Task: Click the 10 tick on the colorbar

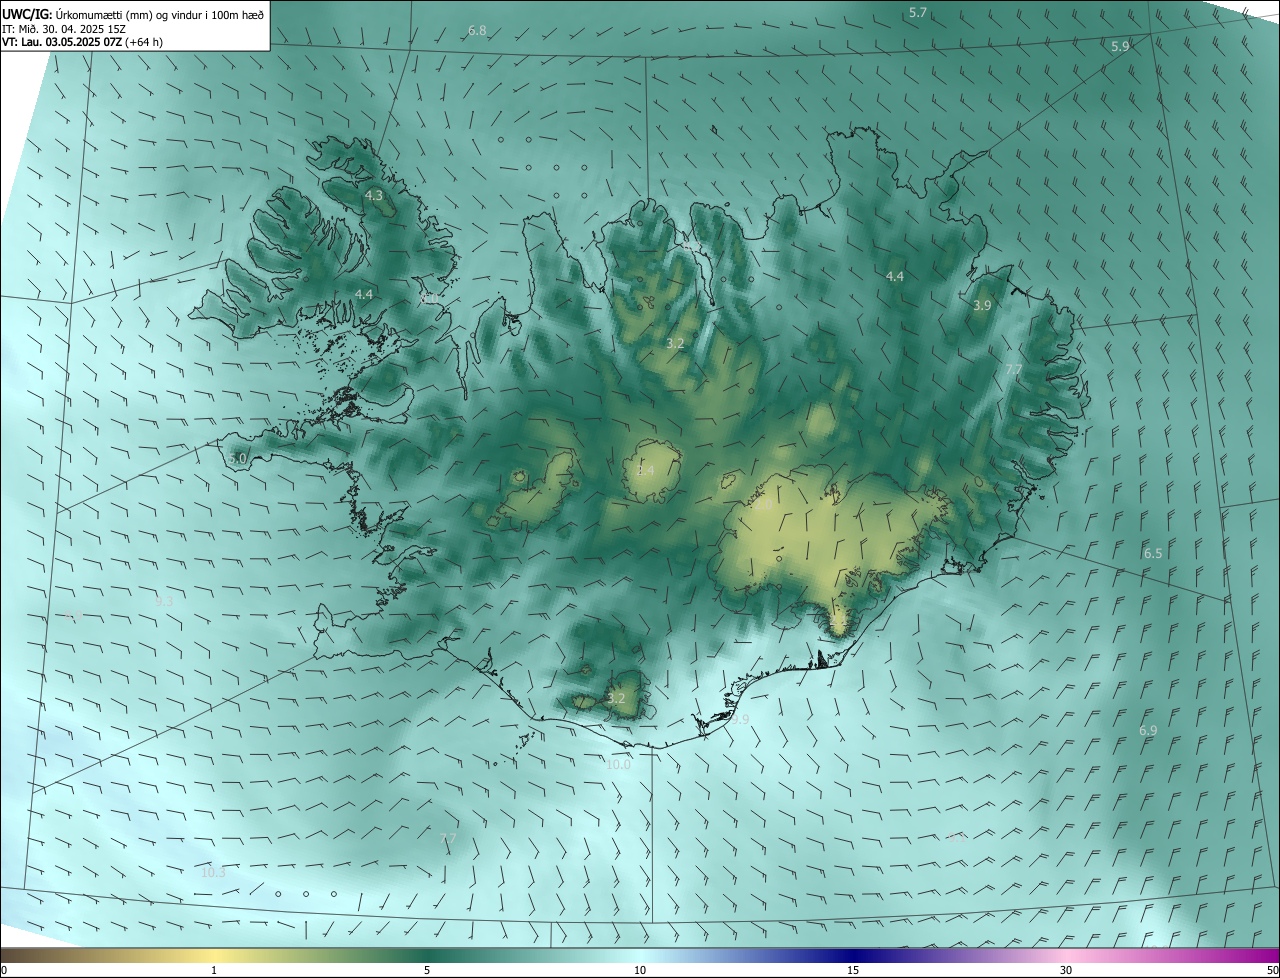Action: click(x=640, y=971)
